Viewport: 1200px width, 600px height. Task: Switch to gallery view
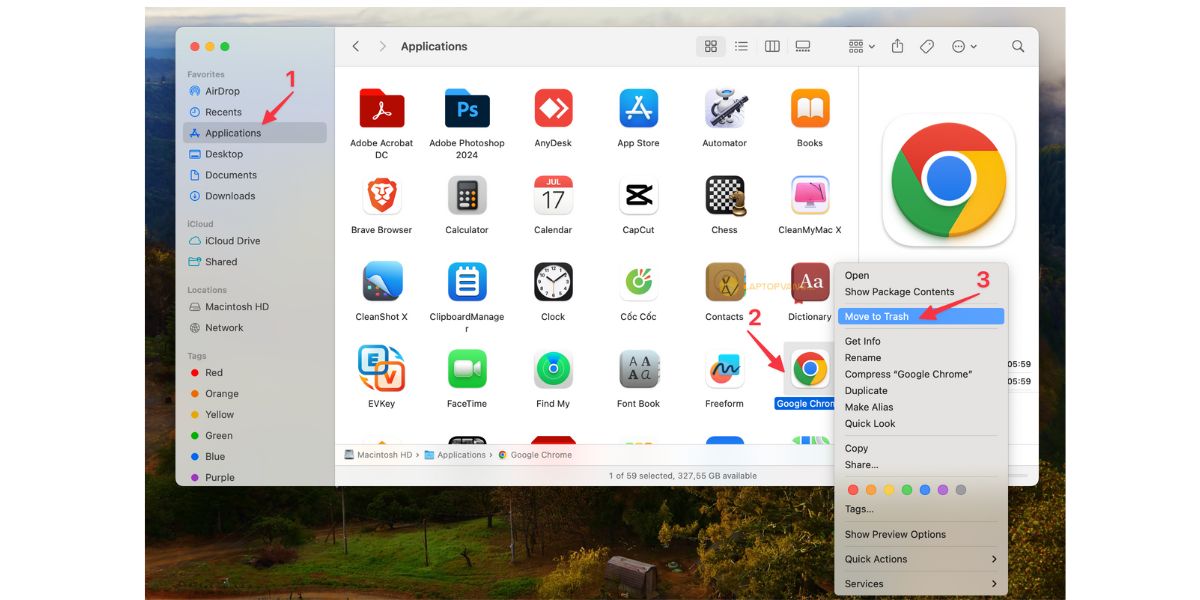tap(802, 46)
